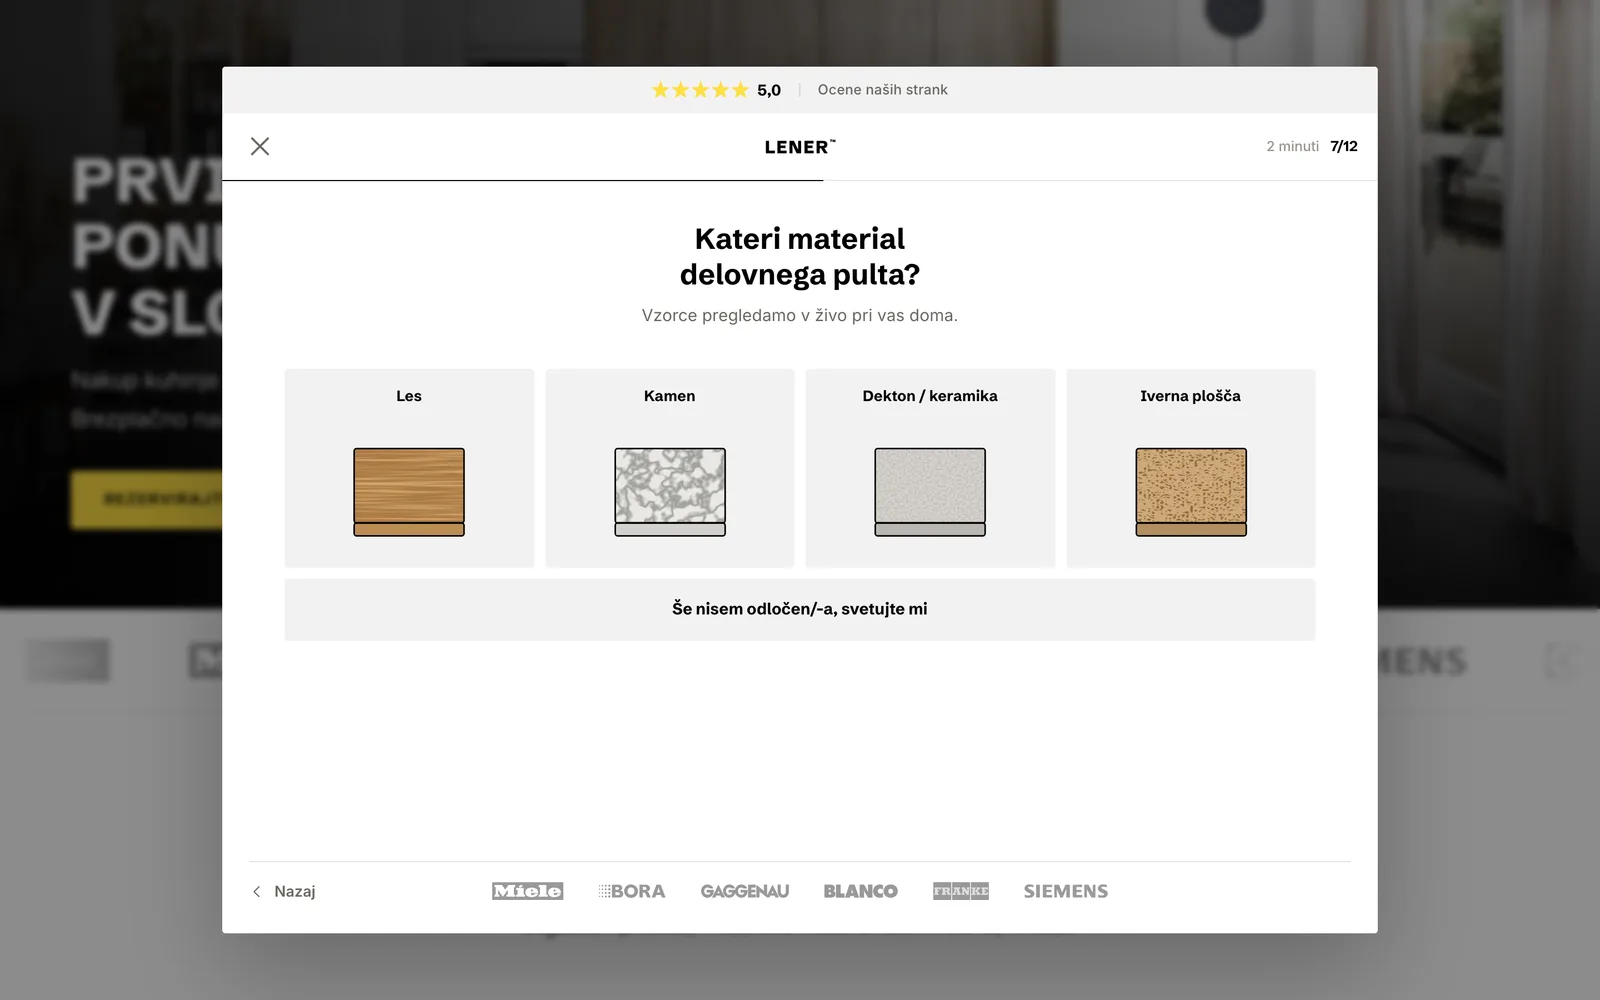Click the five-star rating icons
Image resolution: width=1600 pixels, height=1000 pixels.
[700, 90]
